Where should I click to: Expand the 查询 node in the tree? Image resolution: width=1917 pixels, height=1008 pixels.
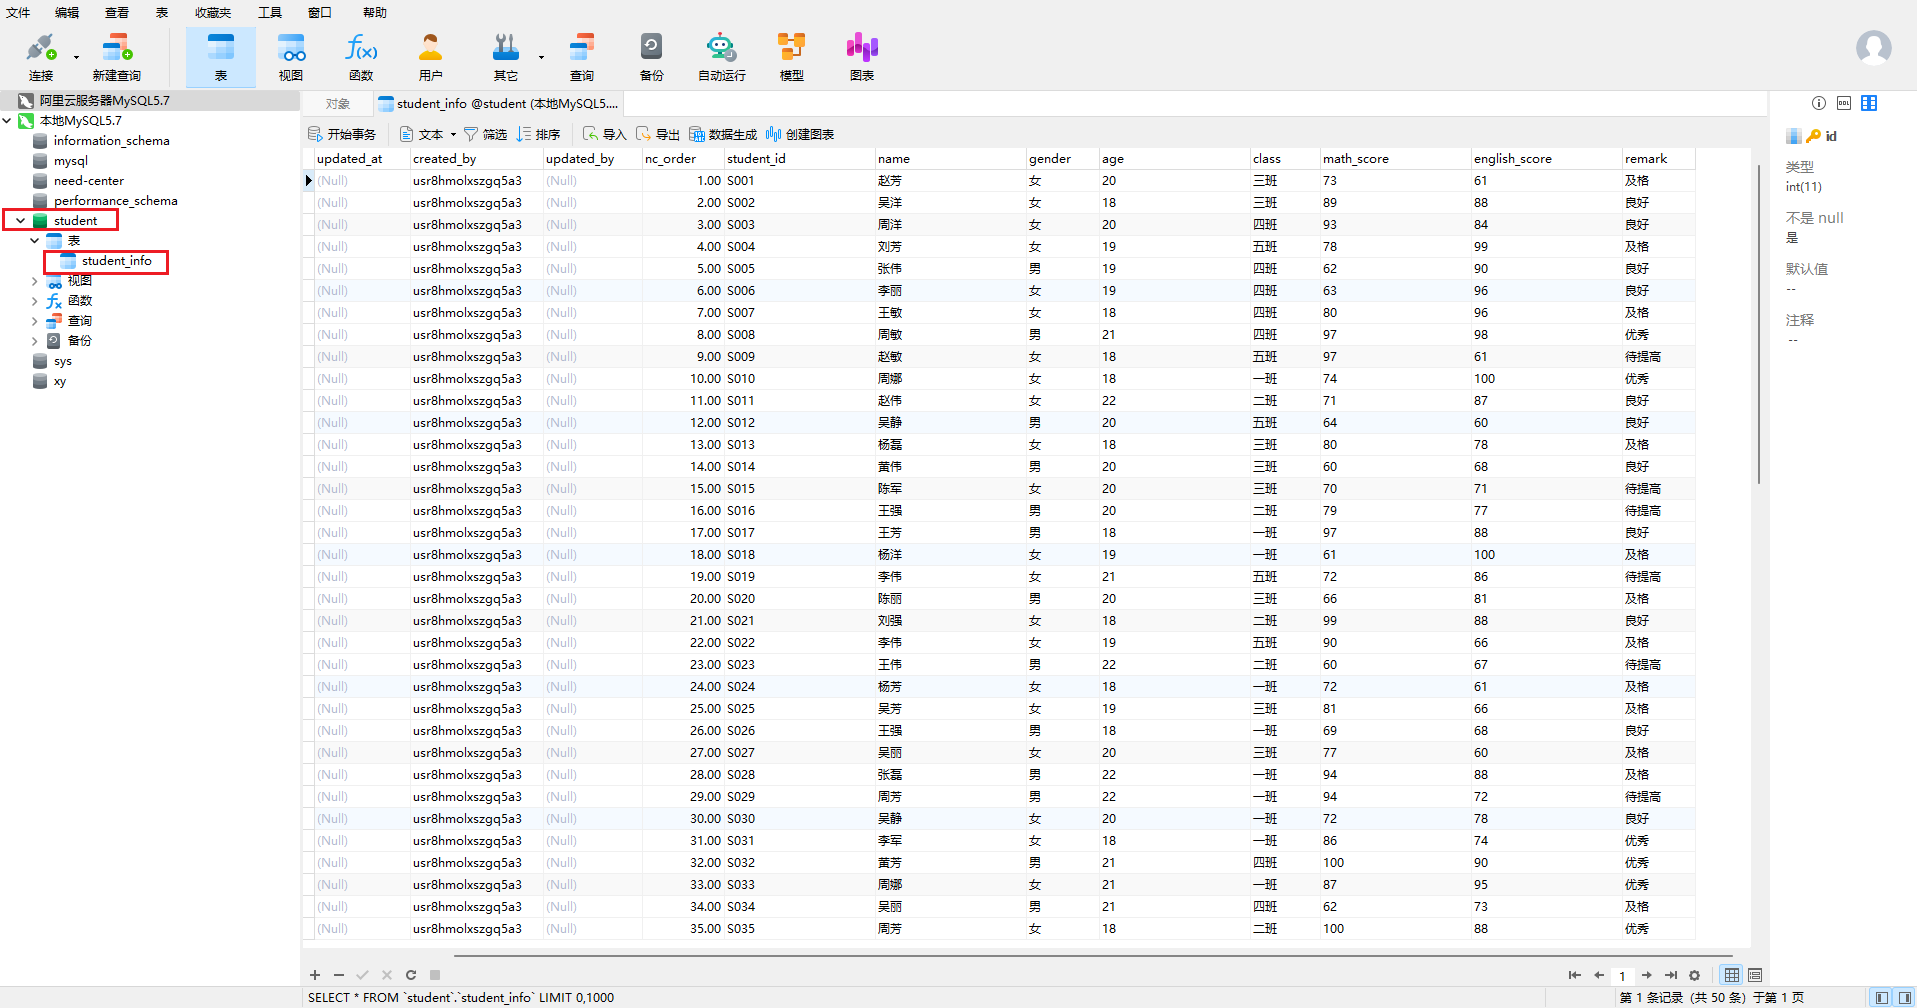click(35, 321)
